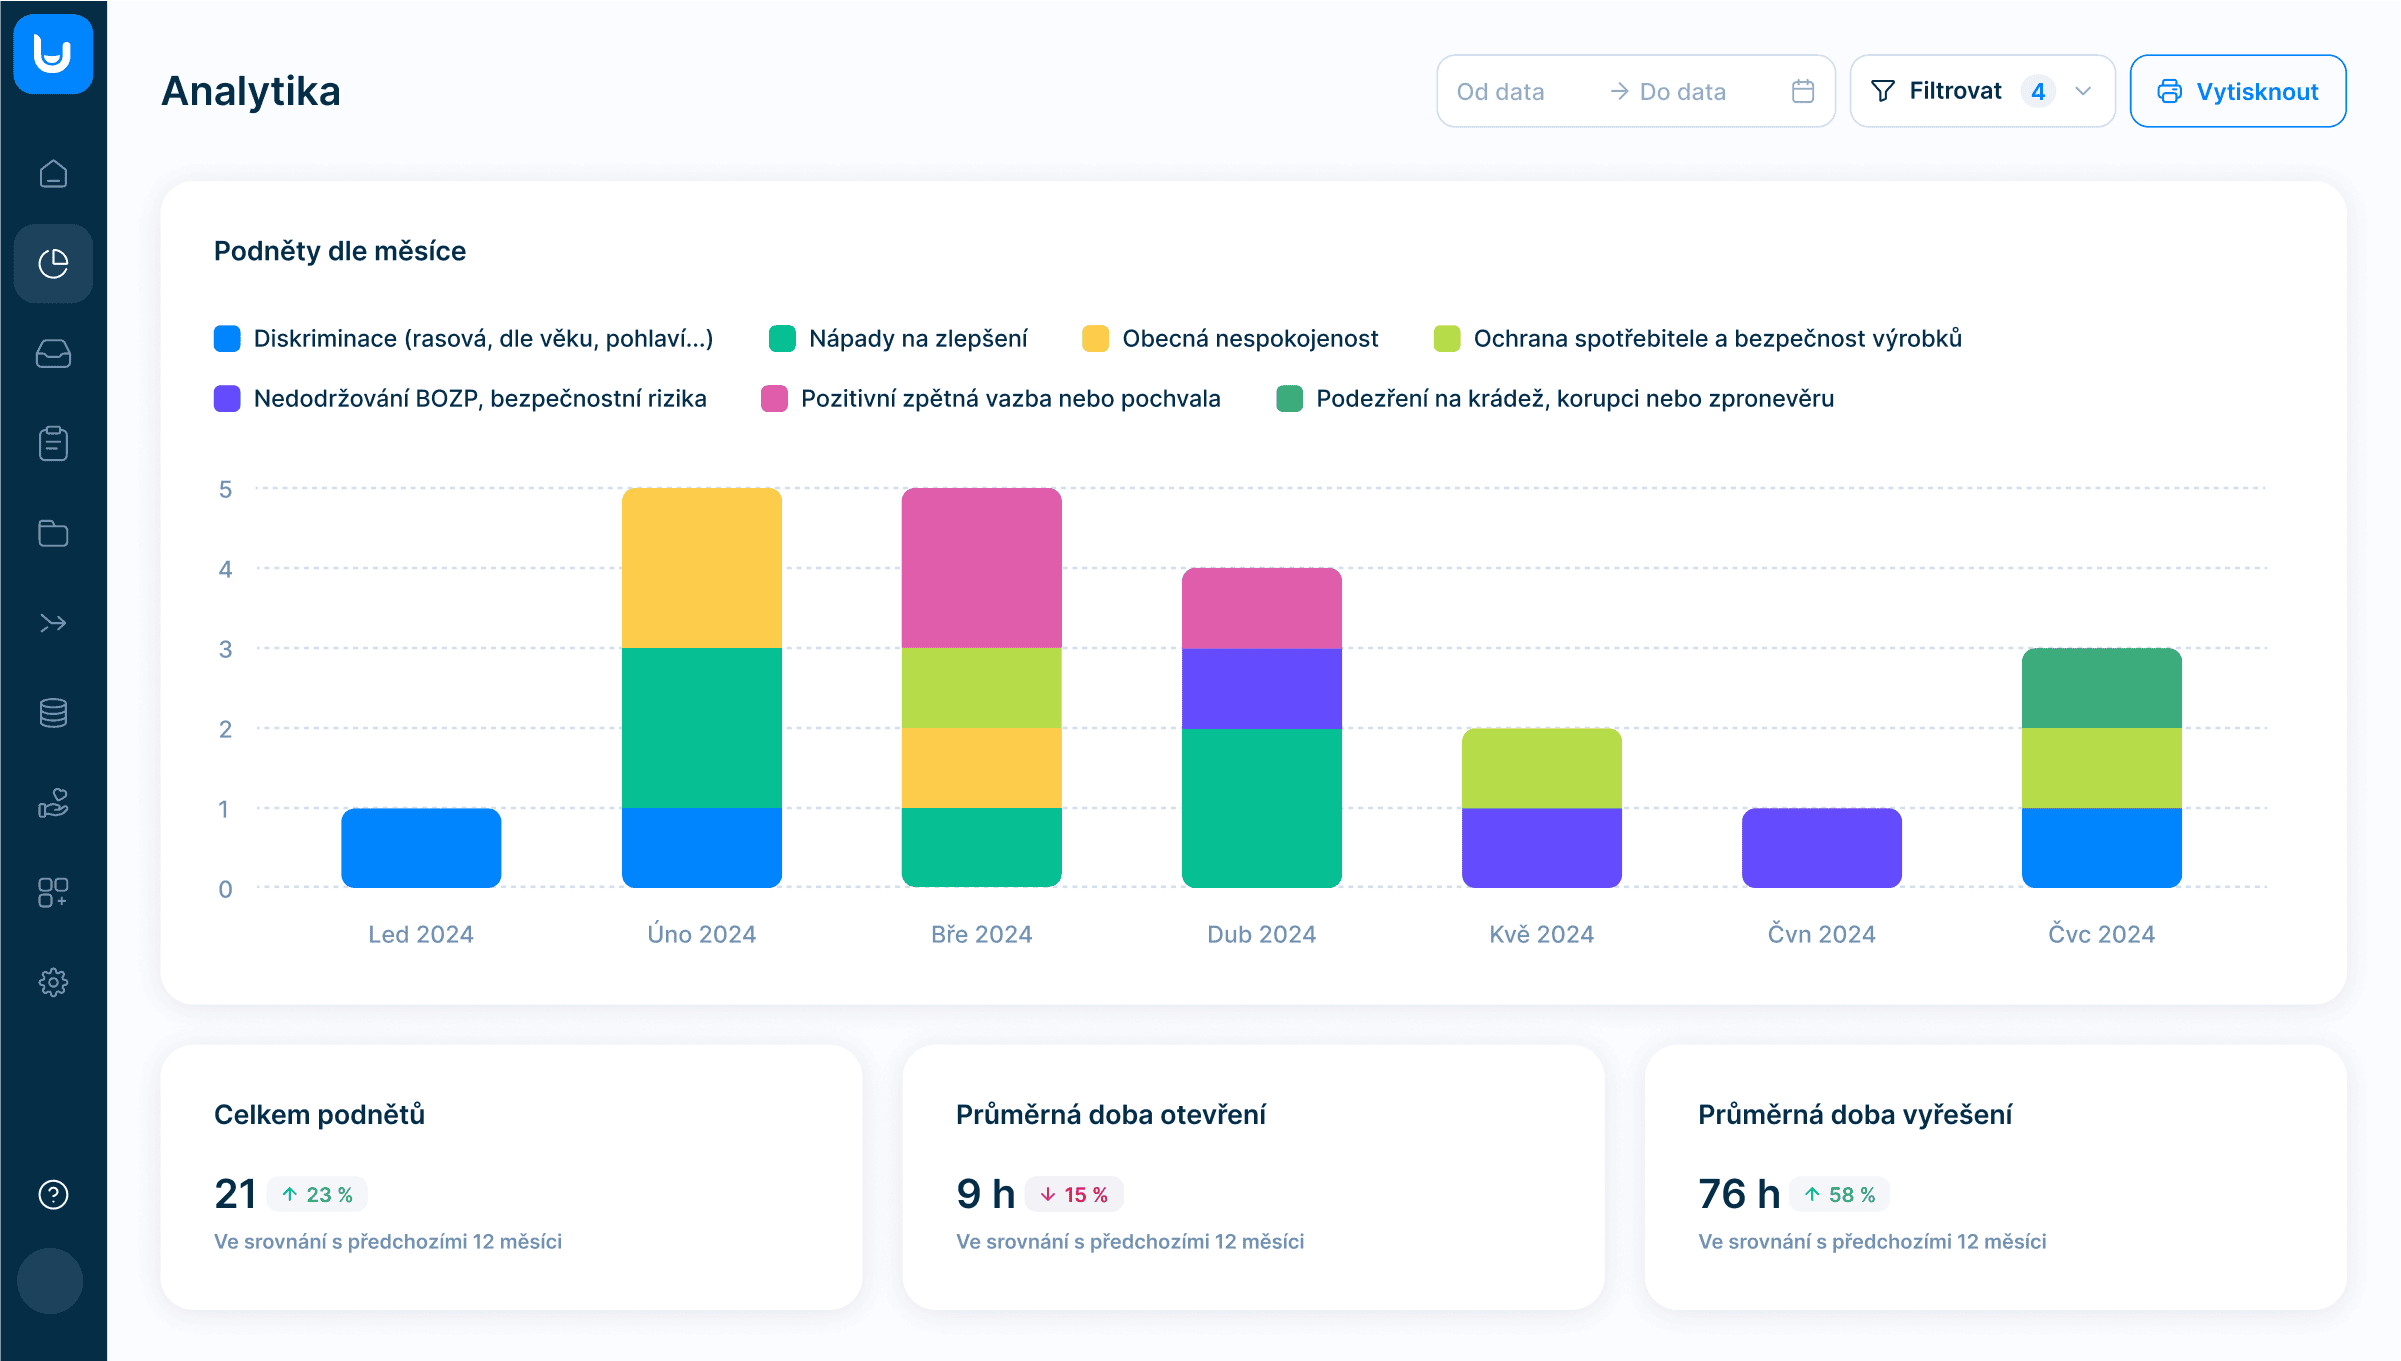This screenshot has height=1361, width=2401.
Task: Click the database stack icon in sidebar
Action: pos(53,713)
